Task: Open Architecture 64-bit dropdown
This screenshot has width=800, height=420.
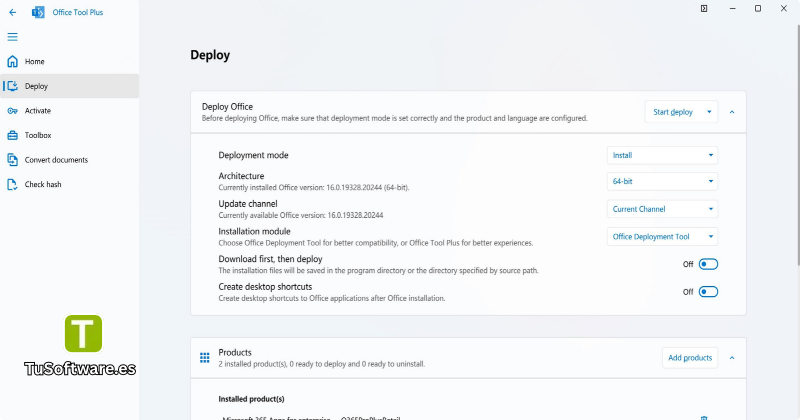Action: [662, 181]
